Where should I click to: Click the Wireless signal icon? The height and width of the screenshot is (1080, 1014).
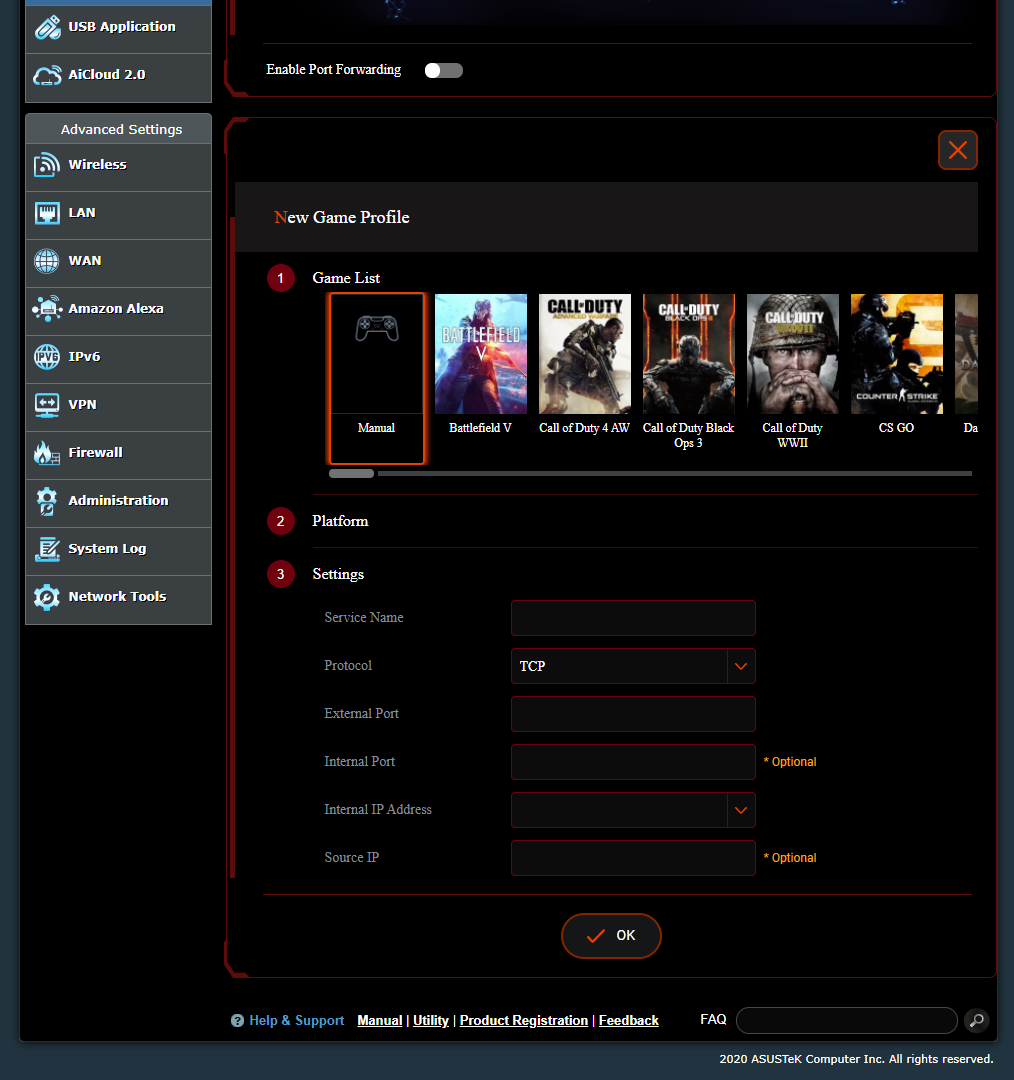pyautogui.click(x=47, y=165)
